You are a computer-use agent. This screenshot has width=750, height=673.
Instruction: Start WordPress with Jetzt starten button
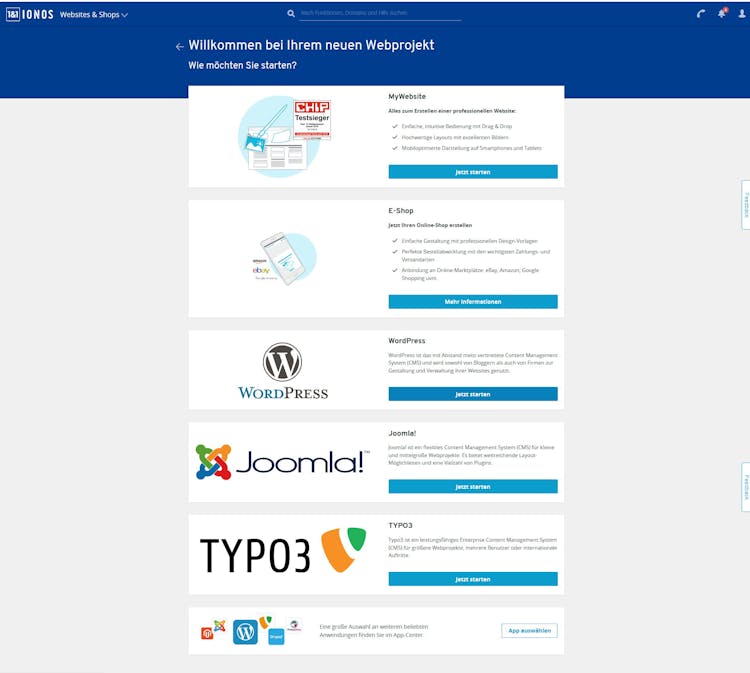point(473,394)
